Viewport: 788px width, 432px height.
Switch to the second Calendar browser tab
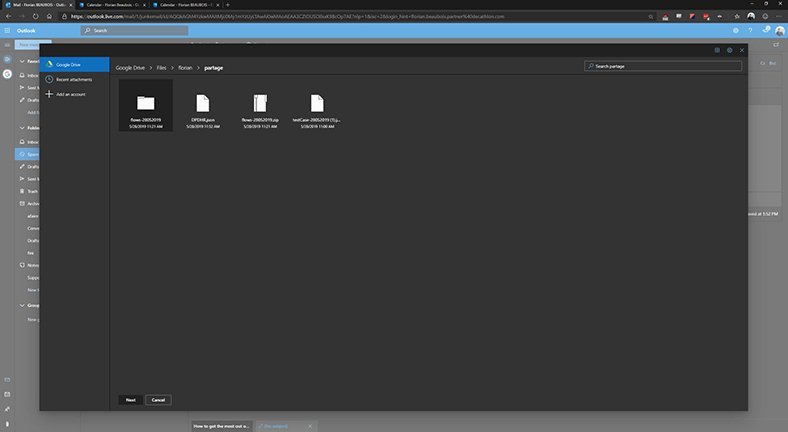click(185, 5)
